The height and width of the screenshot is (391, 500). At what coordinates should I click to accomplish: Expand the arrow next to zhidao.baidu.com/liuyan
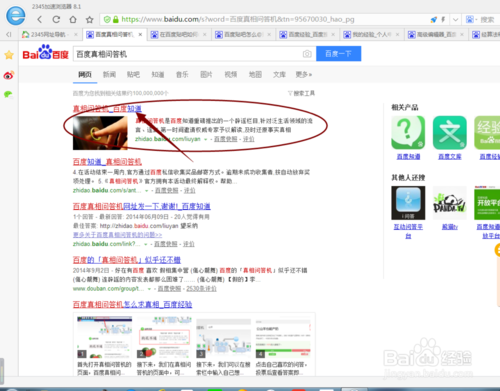(206, 139)
